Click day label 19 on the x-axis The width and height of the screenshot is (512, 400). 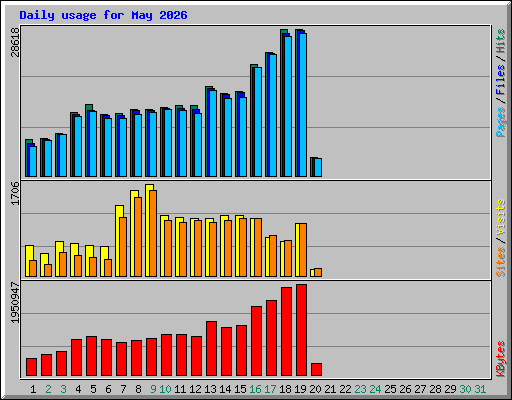tap(300, 389)
